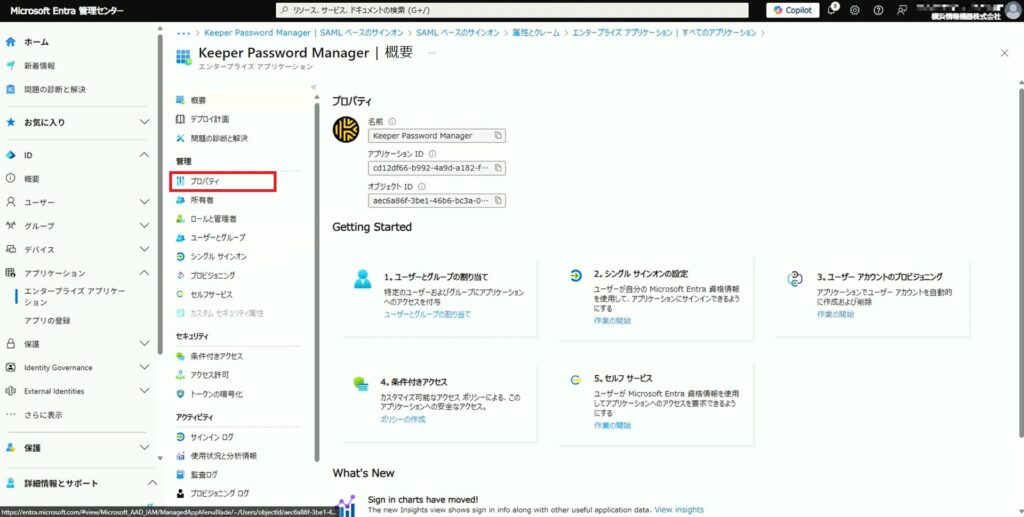Expand the External Identities section
The height and width of the screenshot is (517, 1024).
point(145,391)
